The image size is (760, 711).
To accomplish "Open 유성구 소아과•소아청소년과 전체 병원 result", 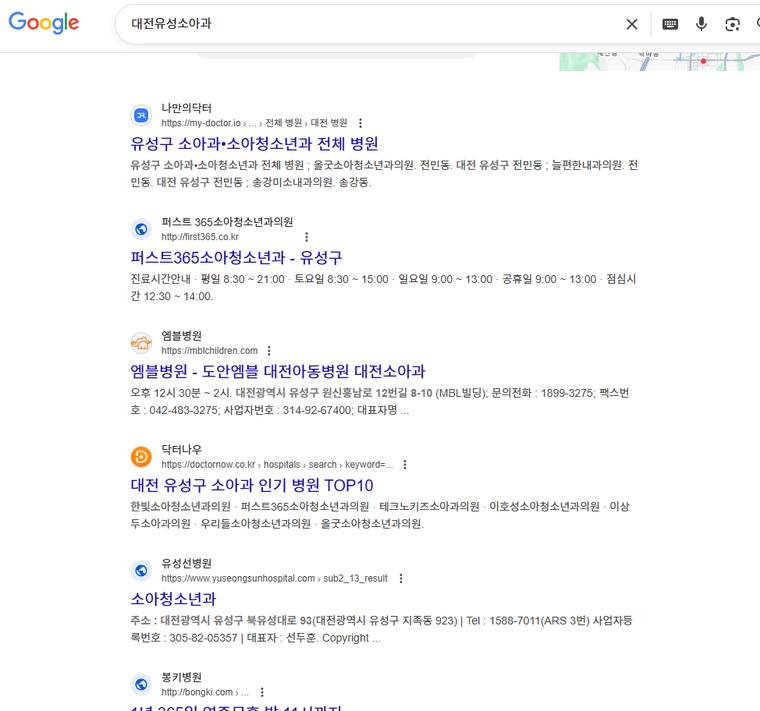I will click(254, 143).
